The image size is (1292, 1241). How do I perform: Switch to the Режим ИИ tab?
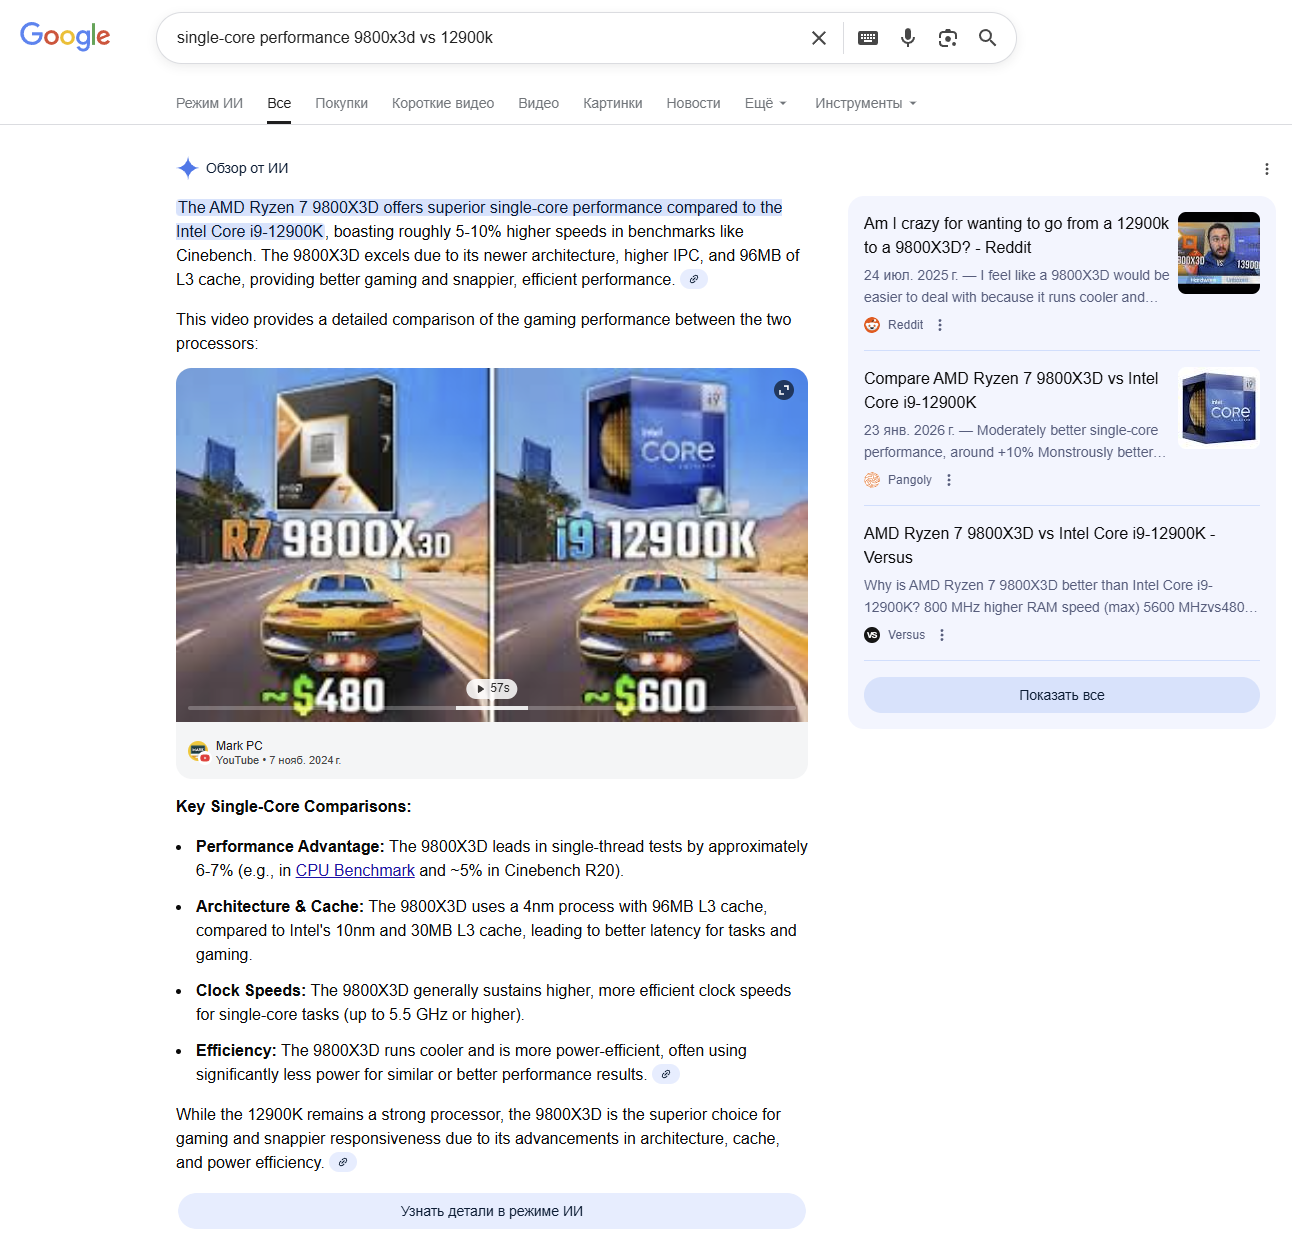click(x=210, y=103)
